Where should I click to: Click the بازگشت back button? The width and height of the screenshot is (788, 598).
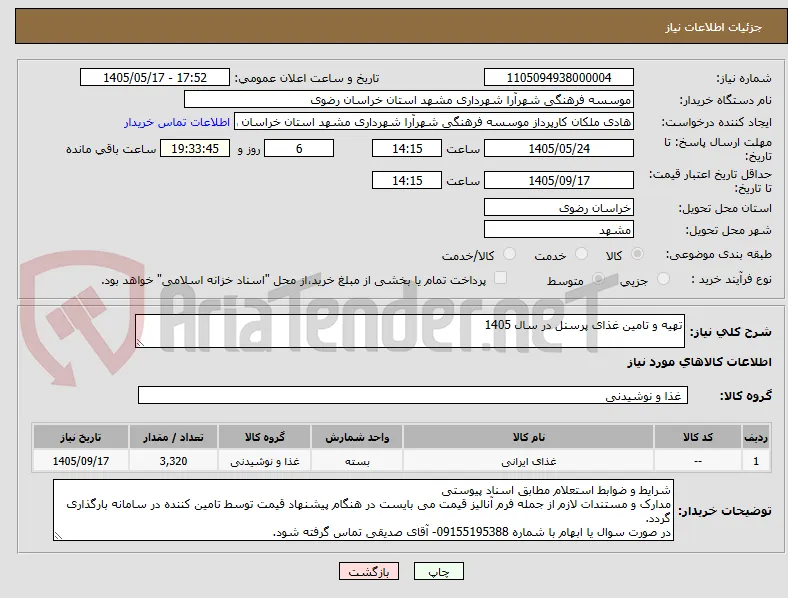pyautogui.click(x=369, y=571)
